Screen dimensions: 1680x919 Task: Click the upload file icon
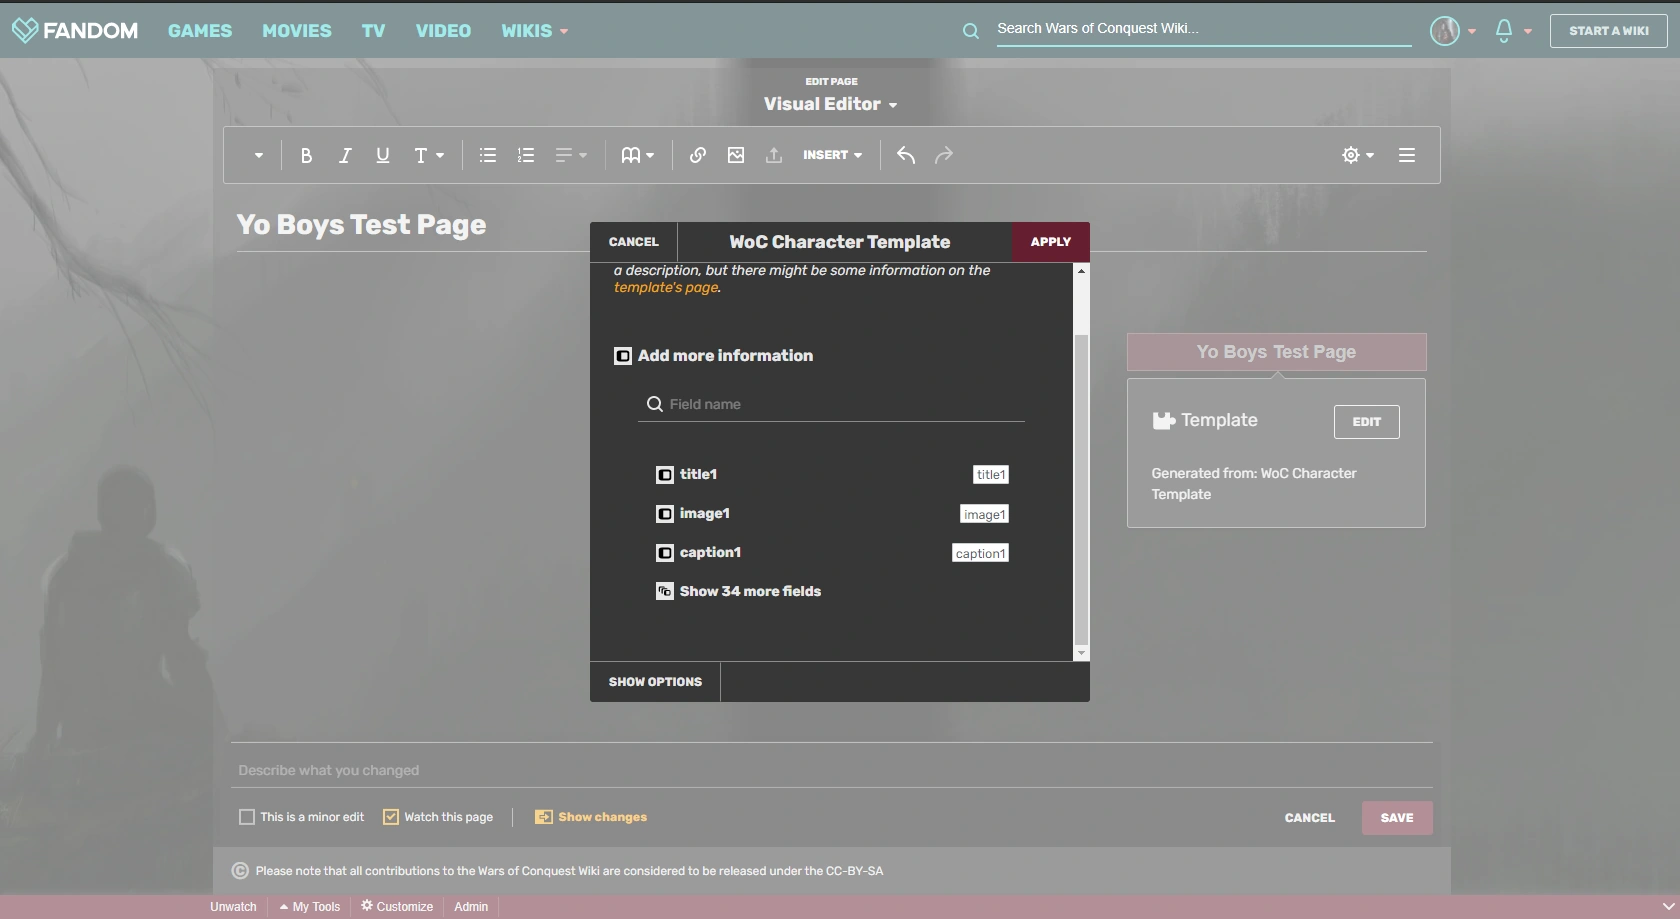(x=774, y=155)
